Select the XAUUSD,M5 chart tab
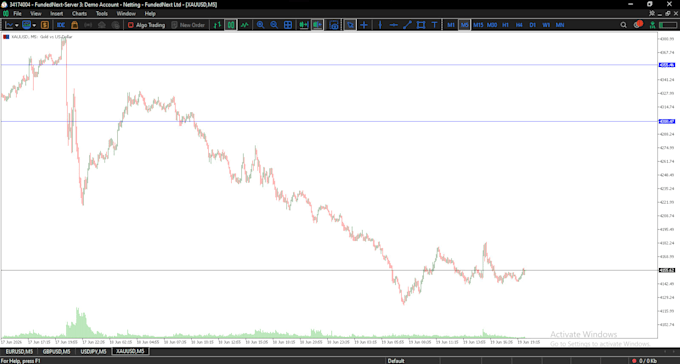The height and width of the screenshot is (364, 680). tap(131, 351)
